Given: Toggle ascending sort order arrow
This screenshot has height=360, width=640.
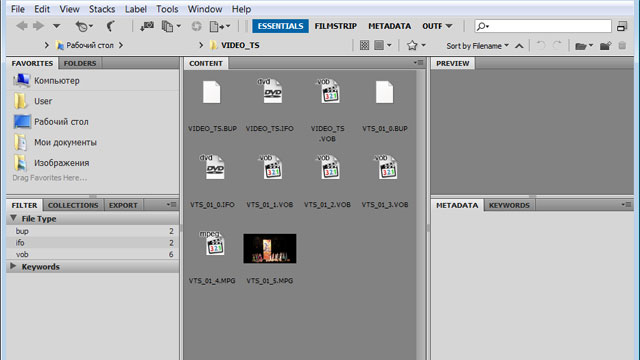Looking at the screenshot, I should coord(519,46).
